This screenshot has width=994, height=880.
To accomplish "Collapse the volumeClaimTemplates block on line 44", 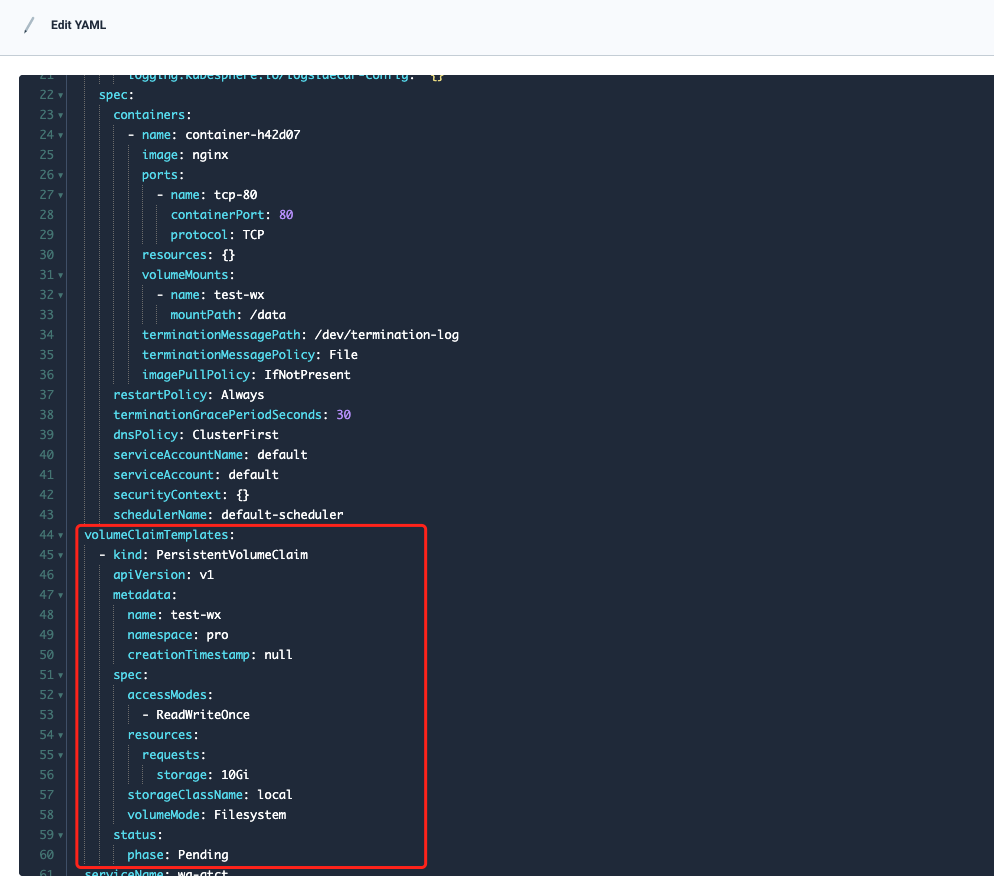I will pos(58,534).
